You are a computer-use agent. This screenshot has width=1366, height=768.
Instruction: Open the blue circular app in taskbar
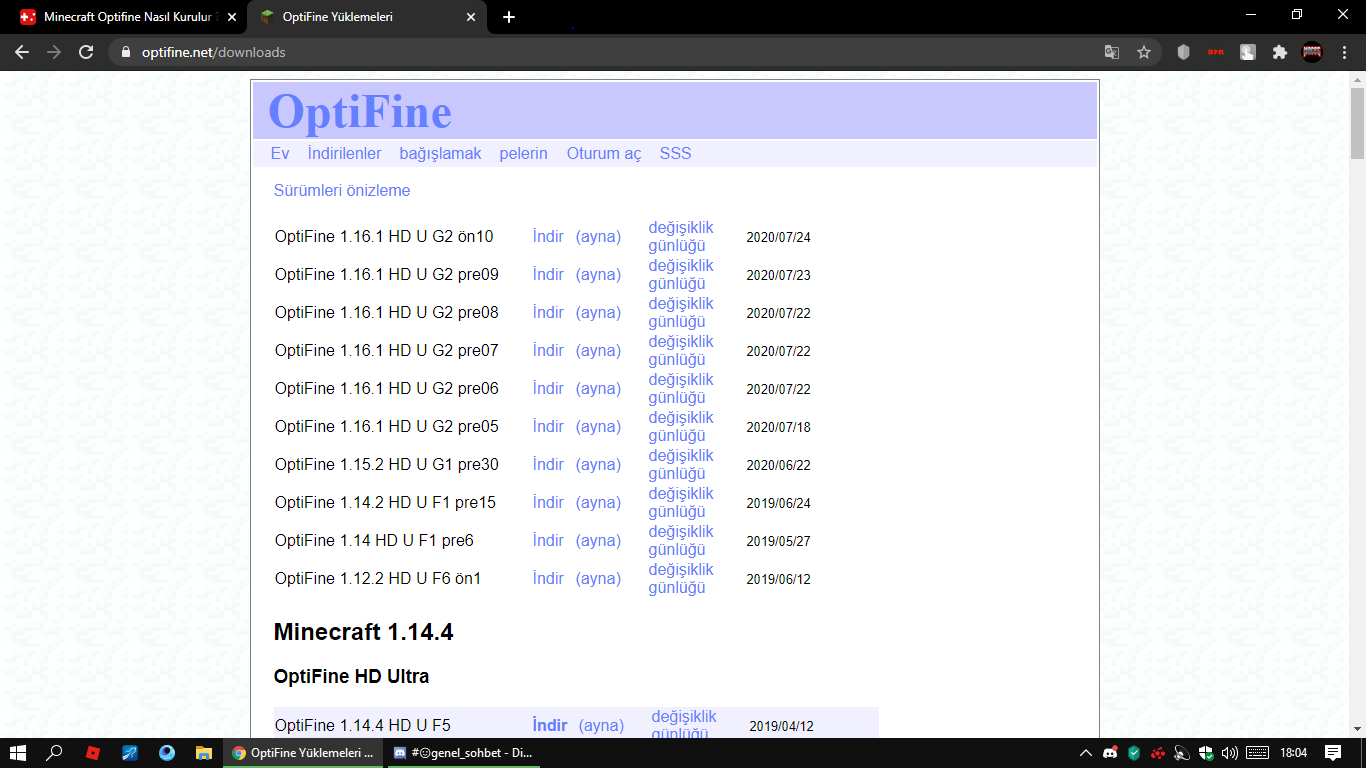coord(166,753)
